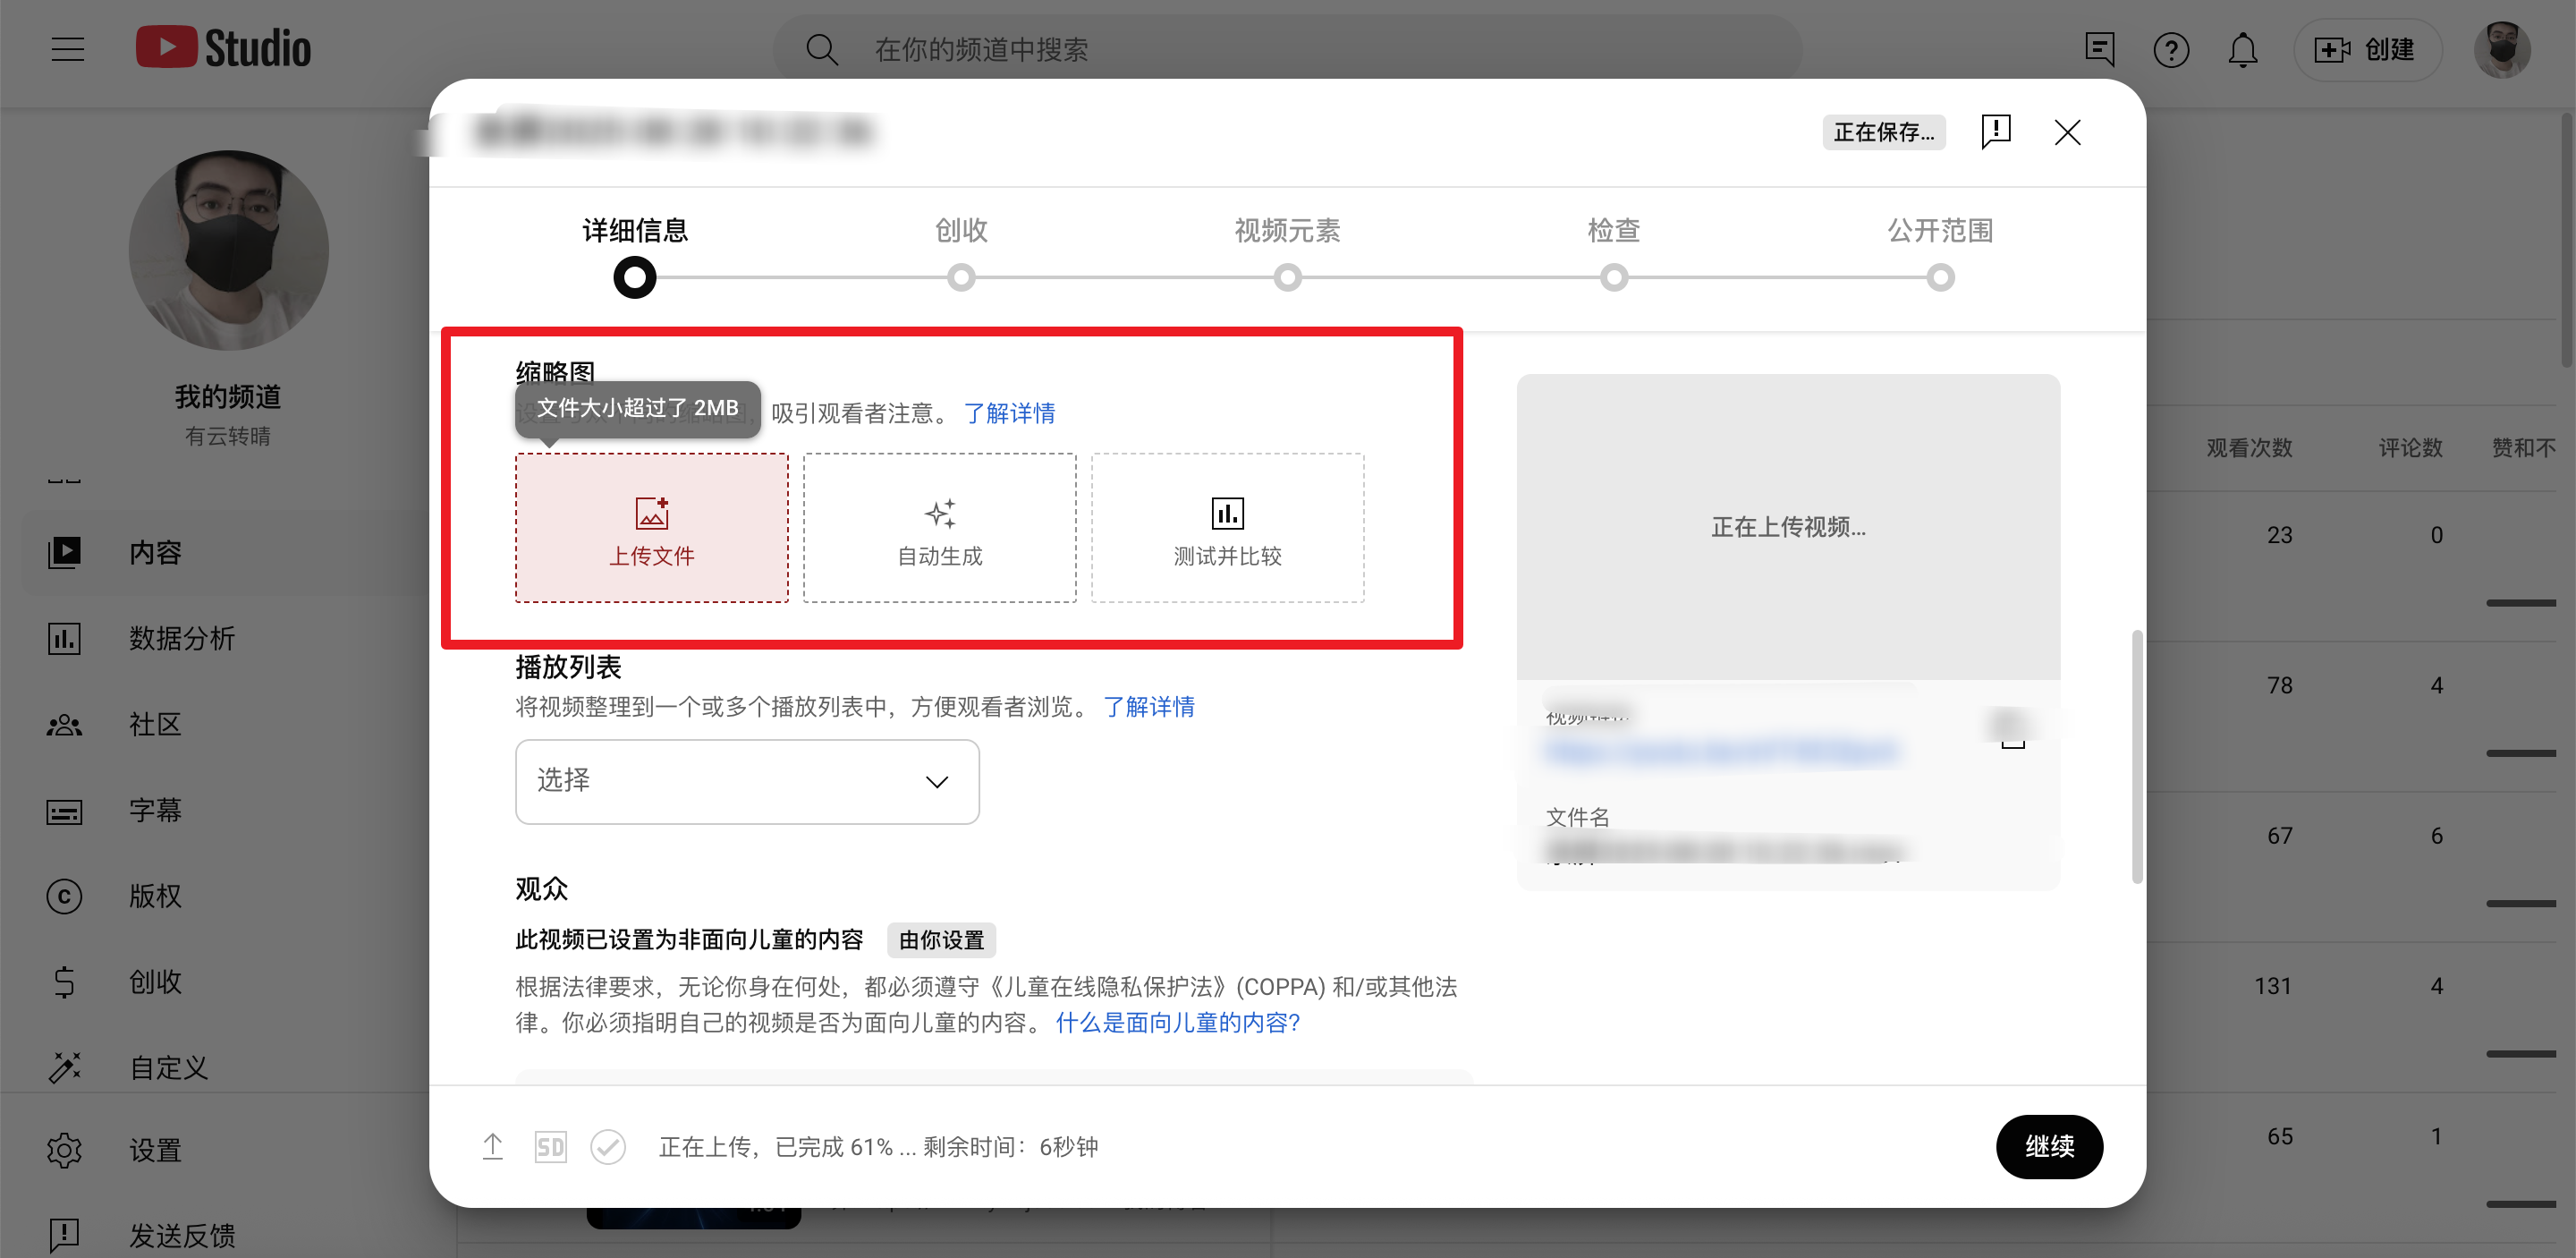Click the YouTube Studio logo

pos(224,48)
